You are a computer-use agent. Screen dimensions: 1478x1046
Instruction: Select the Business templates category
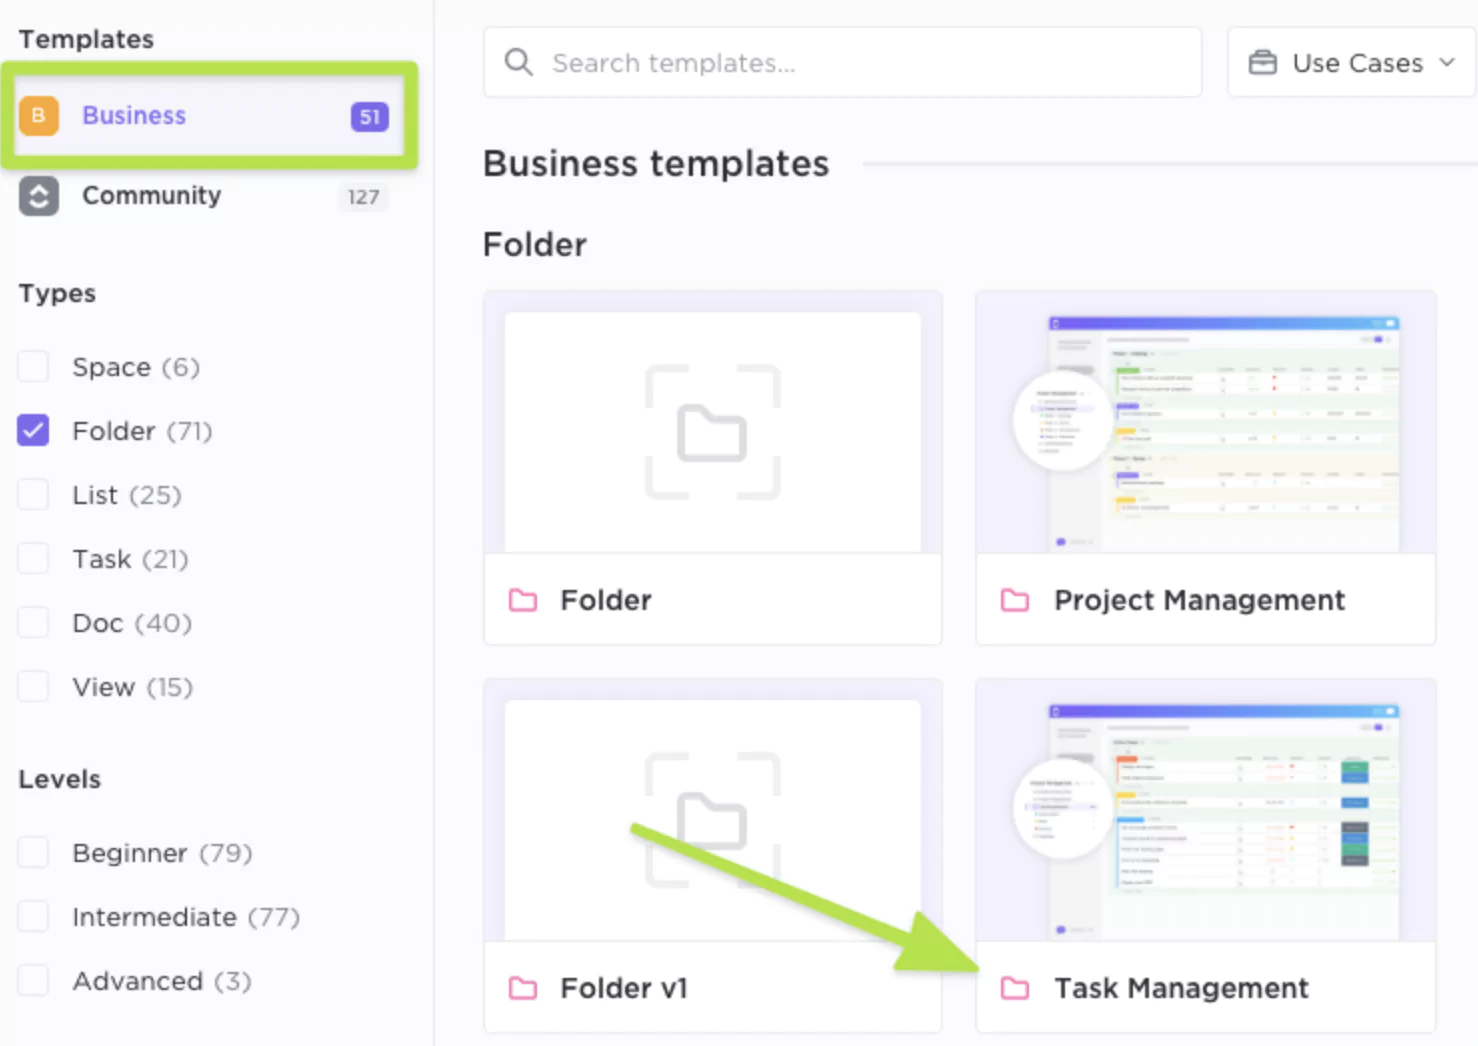pyautogui.click(x=134, y=115)
